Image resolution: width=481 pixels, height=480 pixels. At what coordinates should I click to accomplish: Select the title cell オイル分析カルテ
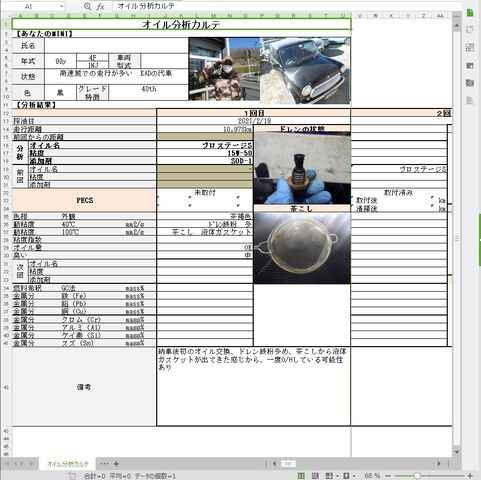(181, 24)
